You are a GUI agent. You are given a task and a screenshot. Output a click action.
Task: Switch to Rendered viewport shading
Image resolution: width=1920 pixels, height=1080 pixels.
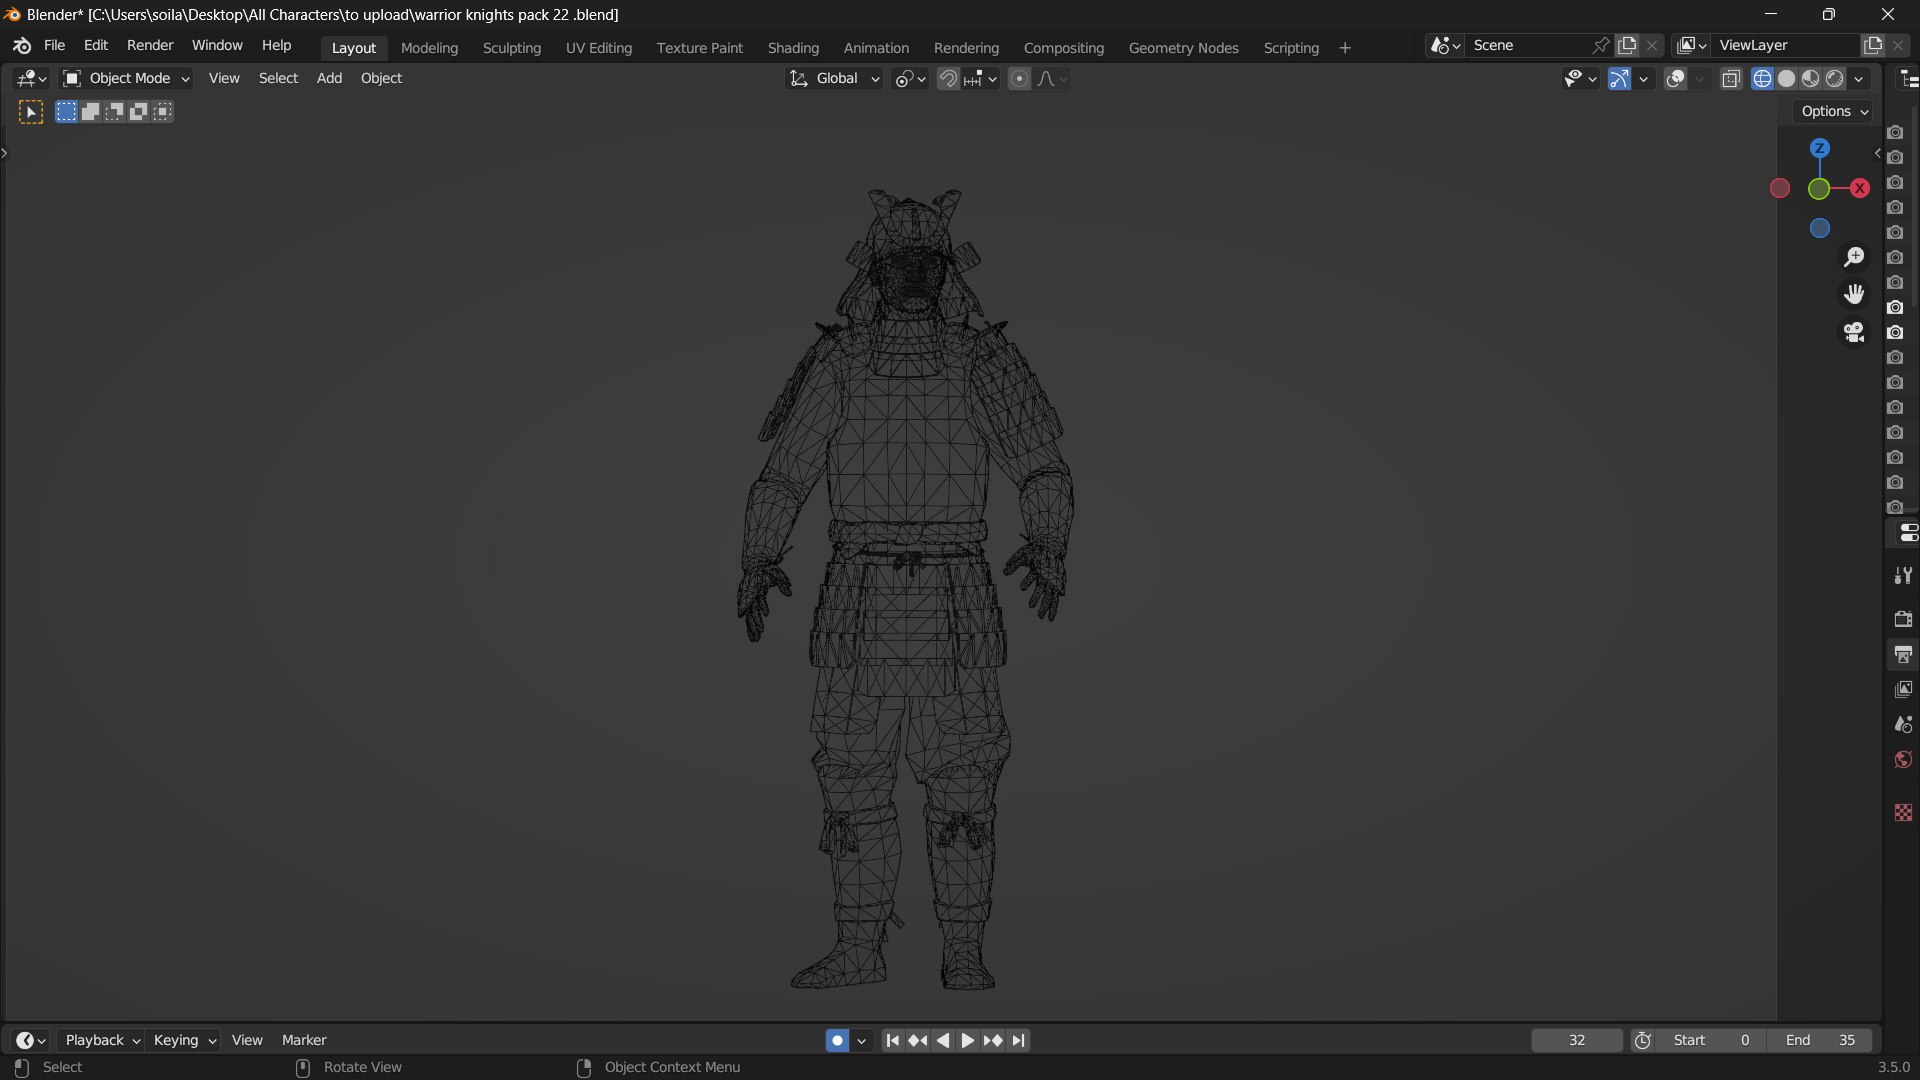point(1835,78)
